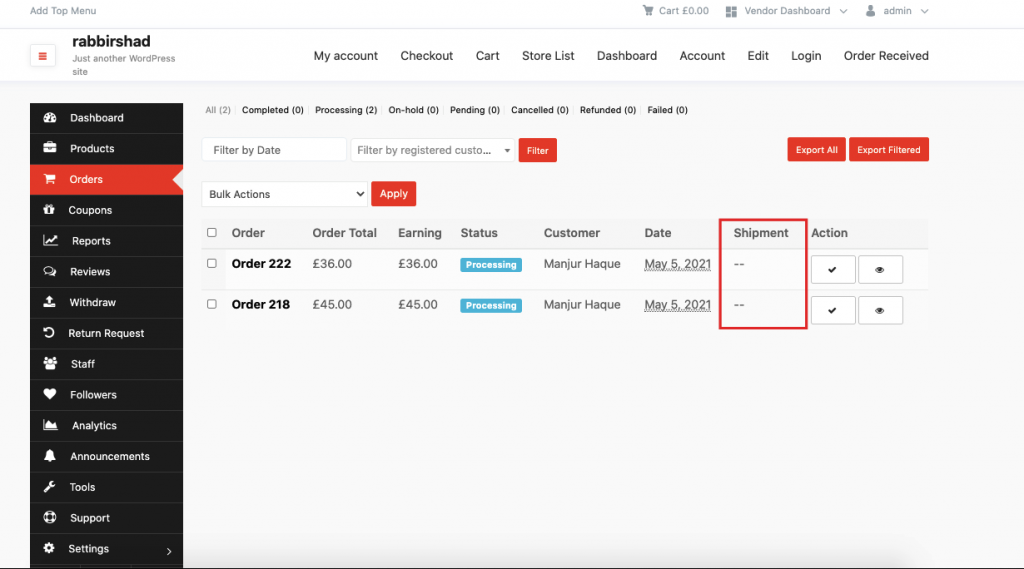Expand the Vendor Dashboard chevron

pos(843,11)
